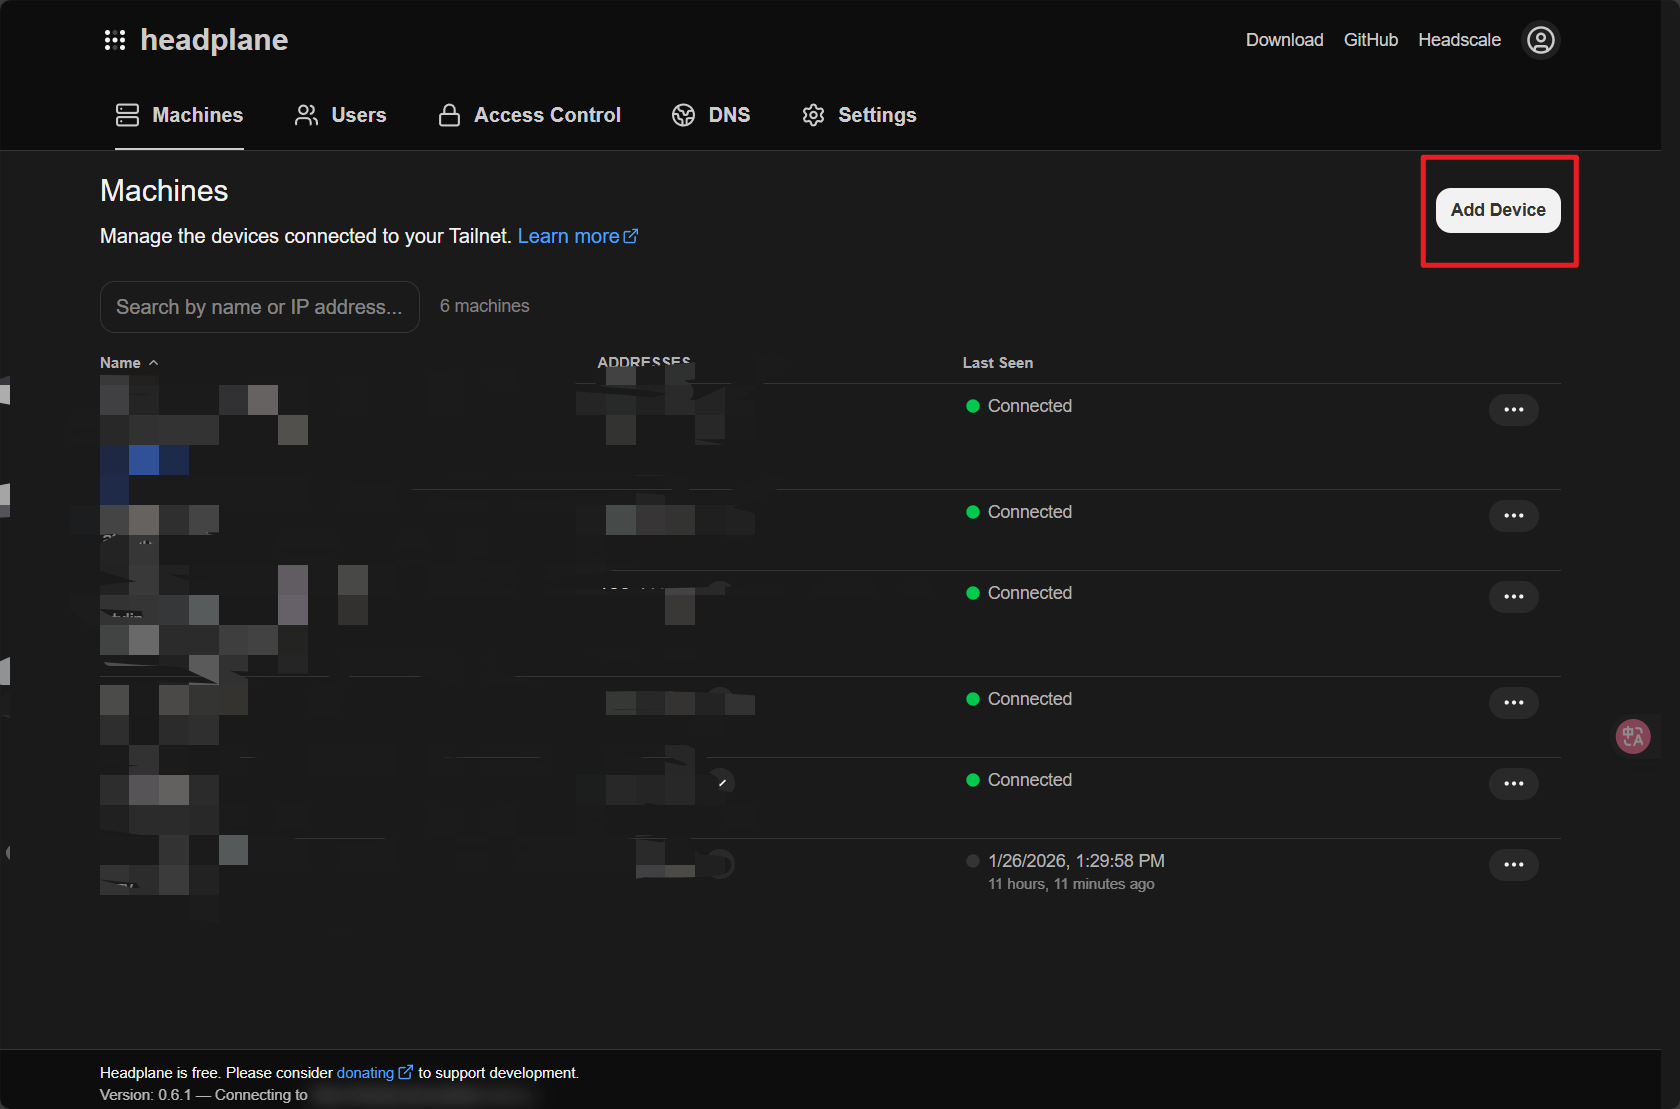The width and height of the screenshot is (1680, 1109).
Task: Click the donating link in footer
Action: (366, 1073)
